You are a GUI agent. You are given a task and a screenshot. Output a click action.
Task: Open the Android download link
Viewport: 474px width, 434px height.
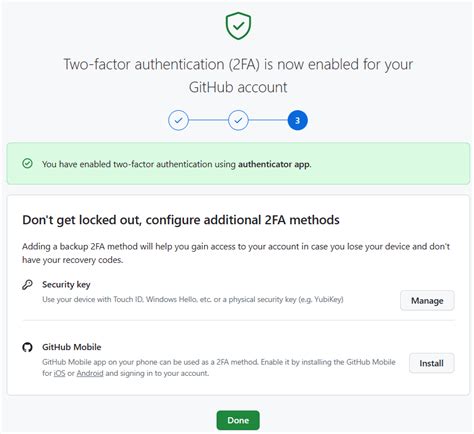pyautogui.click(x=90, y=373)
